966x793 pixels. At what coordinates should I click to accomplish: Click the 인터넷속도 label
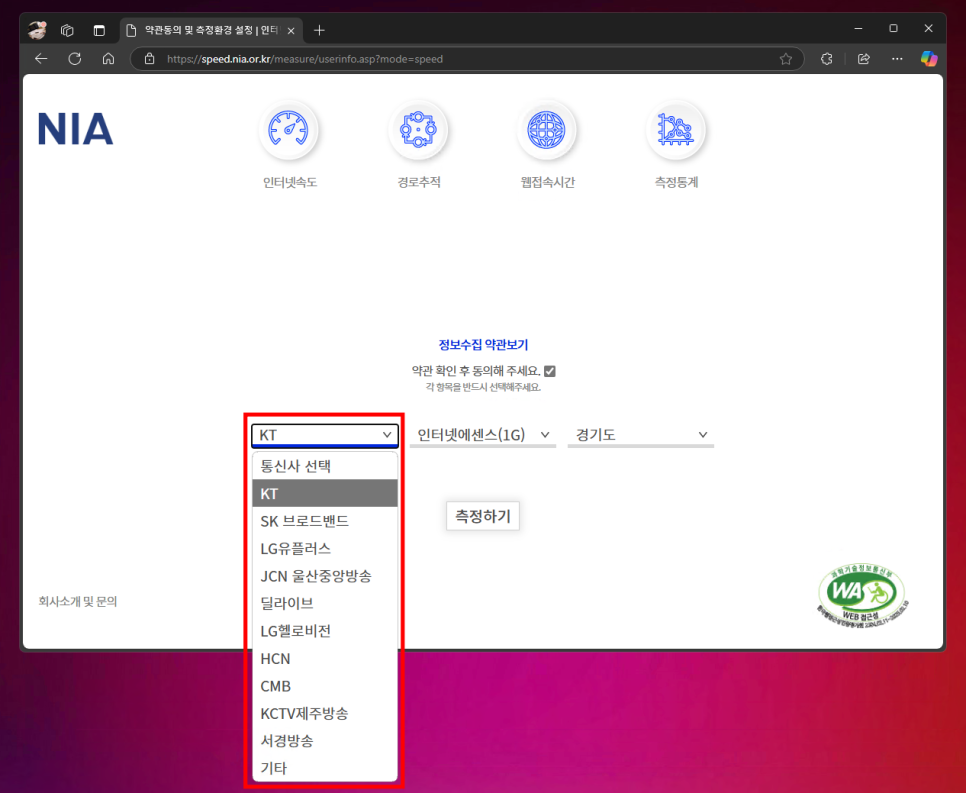point(290,182)
